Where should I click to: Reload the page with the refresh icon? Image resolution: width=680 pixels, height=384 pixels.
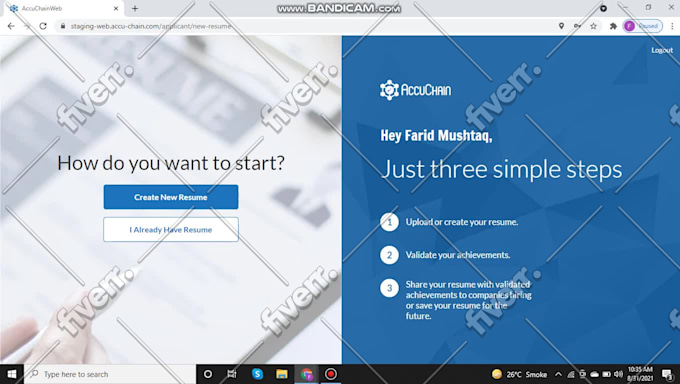[x=43, y=26]
